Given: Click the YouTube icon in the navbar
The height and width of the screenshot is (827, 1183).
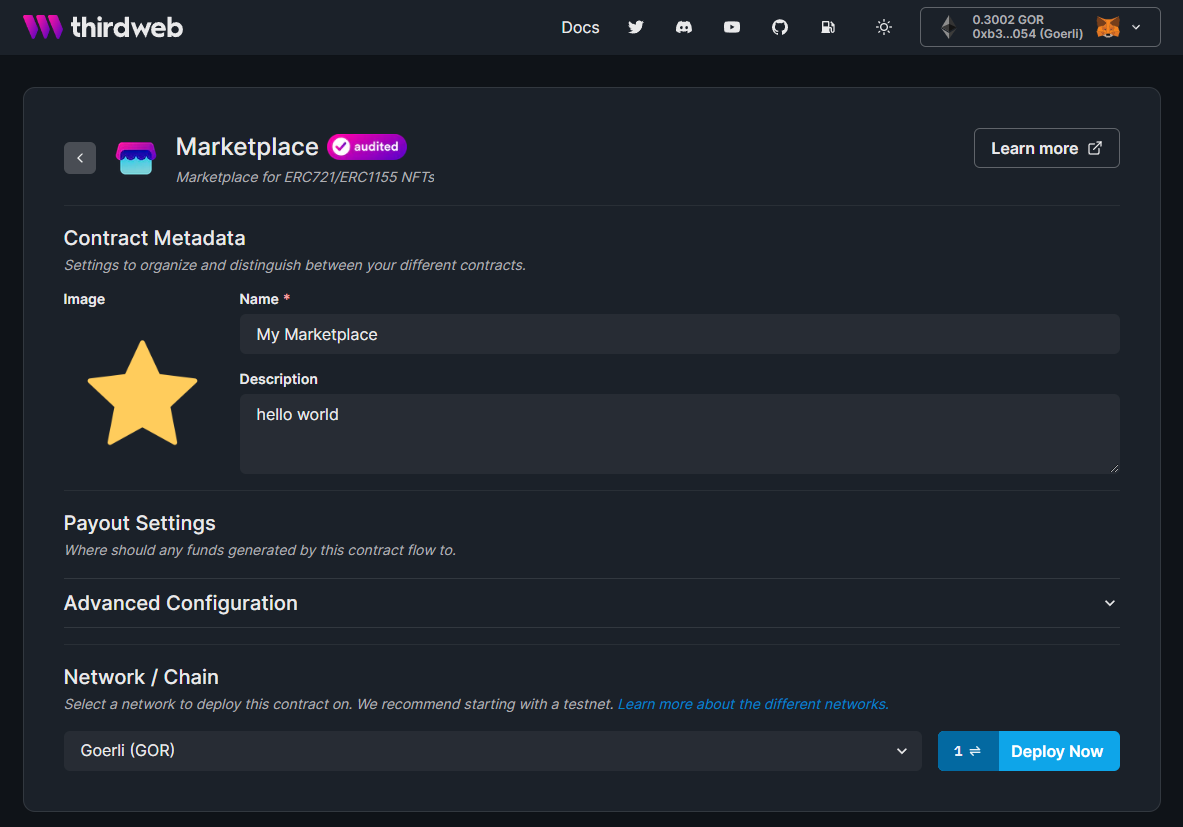Looking at the screenshot, I should point(732,27).
